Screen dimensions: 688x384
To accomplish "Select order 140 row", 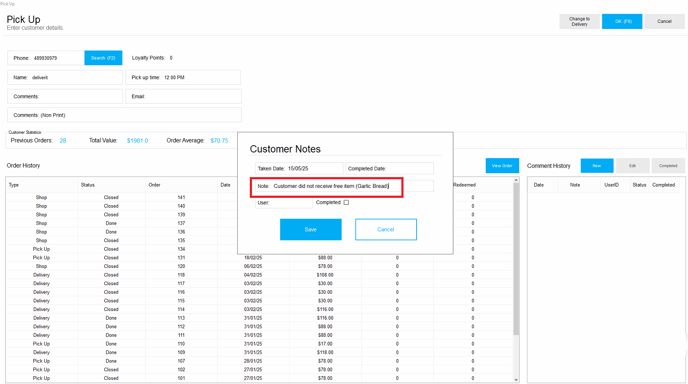I will point(259,206).
